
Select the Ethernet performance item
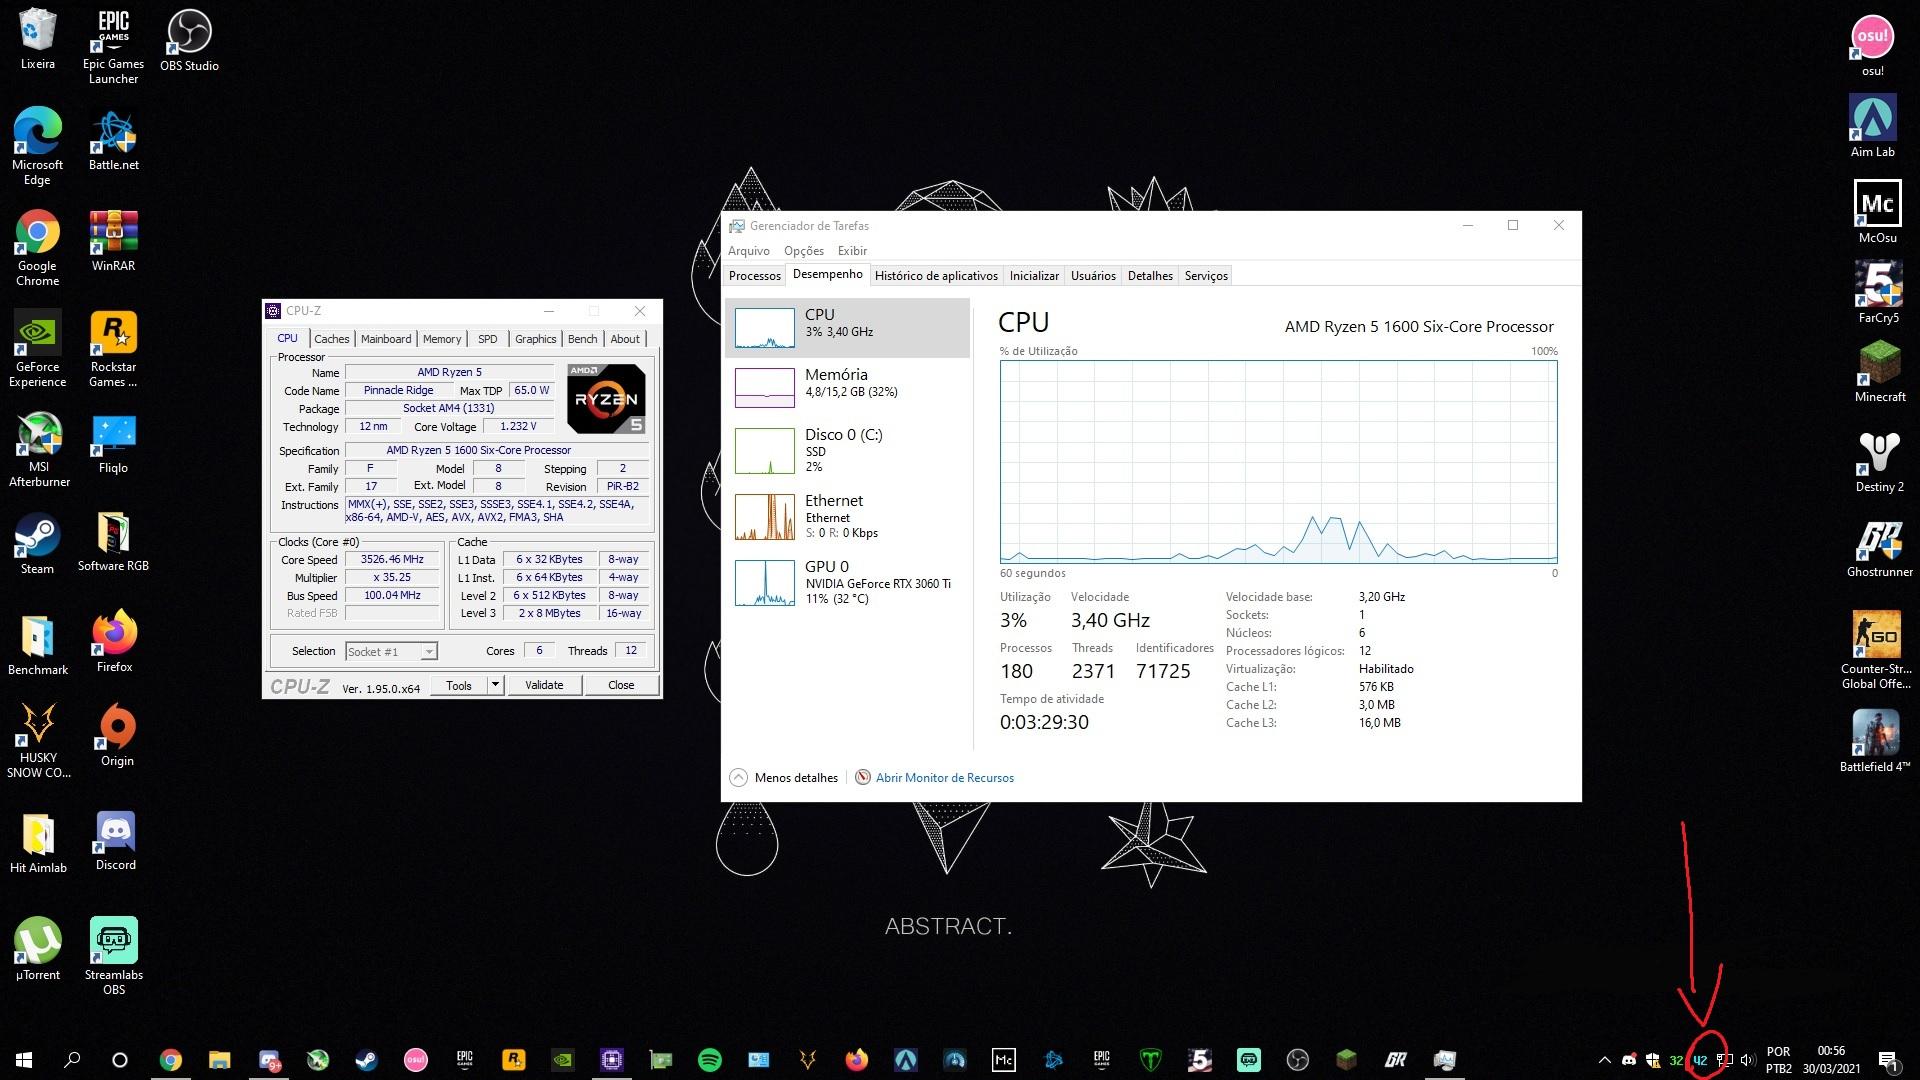[x=847, y=516]
